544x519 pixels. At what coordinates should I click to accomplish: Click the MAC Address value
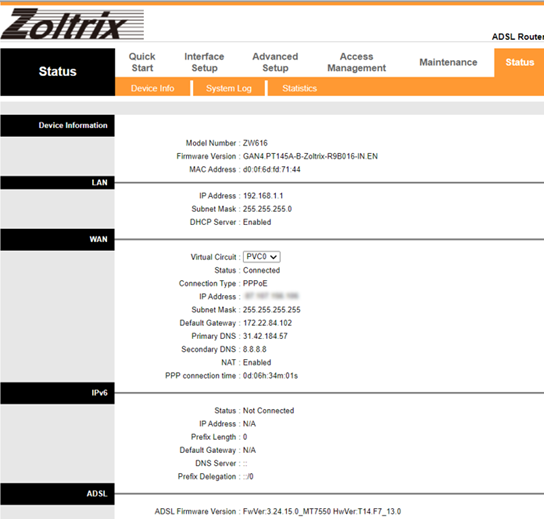click(272, 169)
